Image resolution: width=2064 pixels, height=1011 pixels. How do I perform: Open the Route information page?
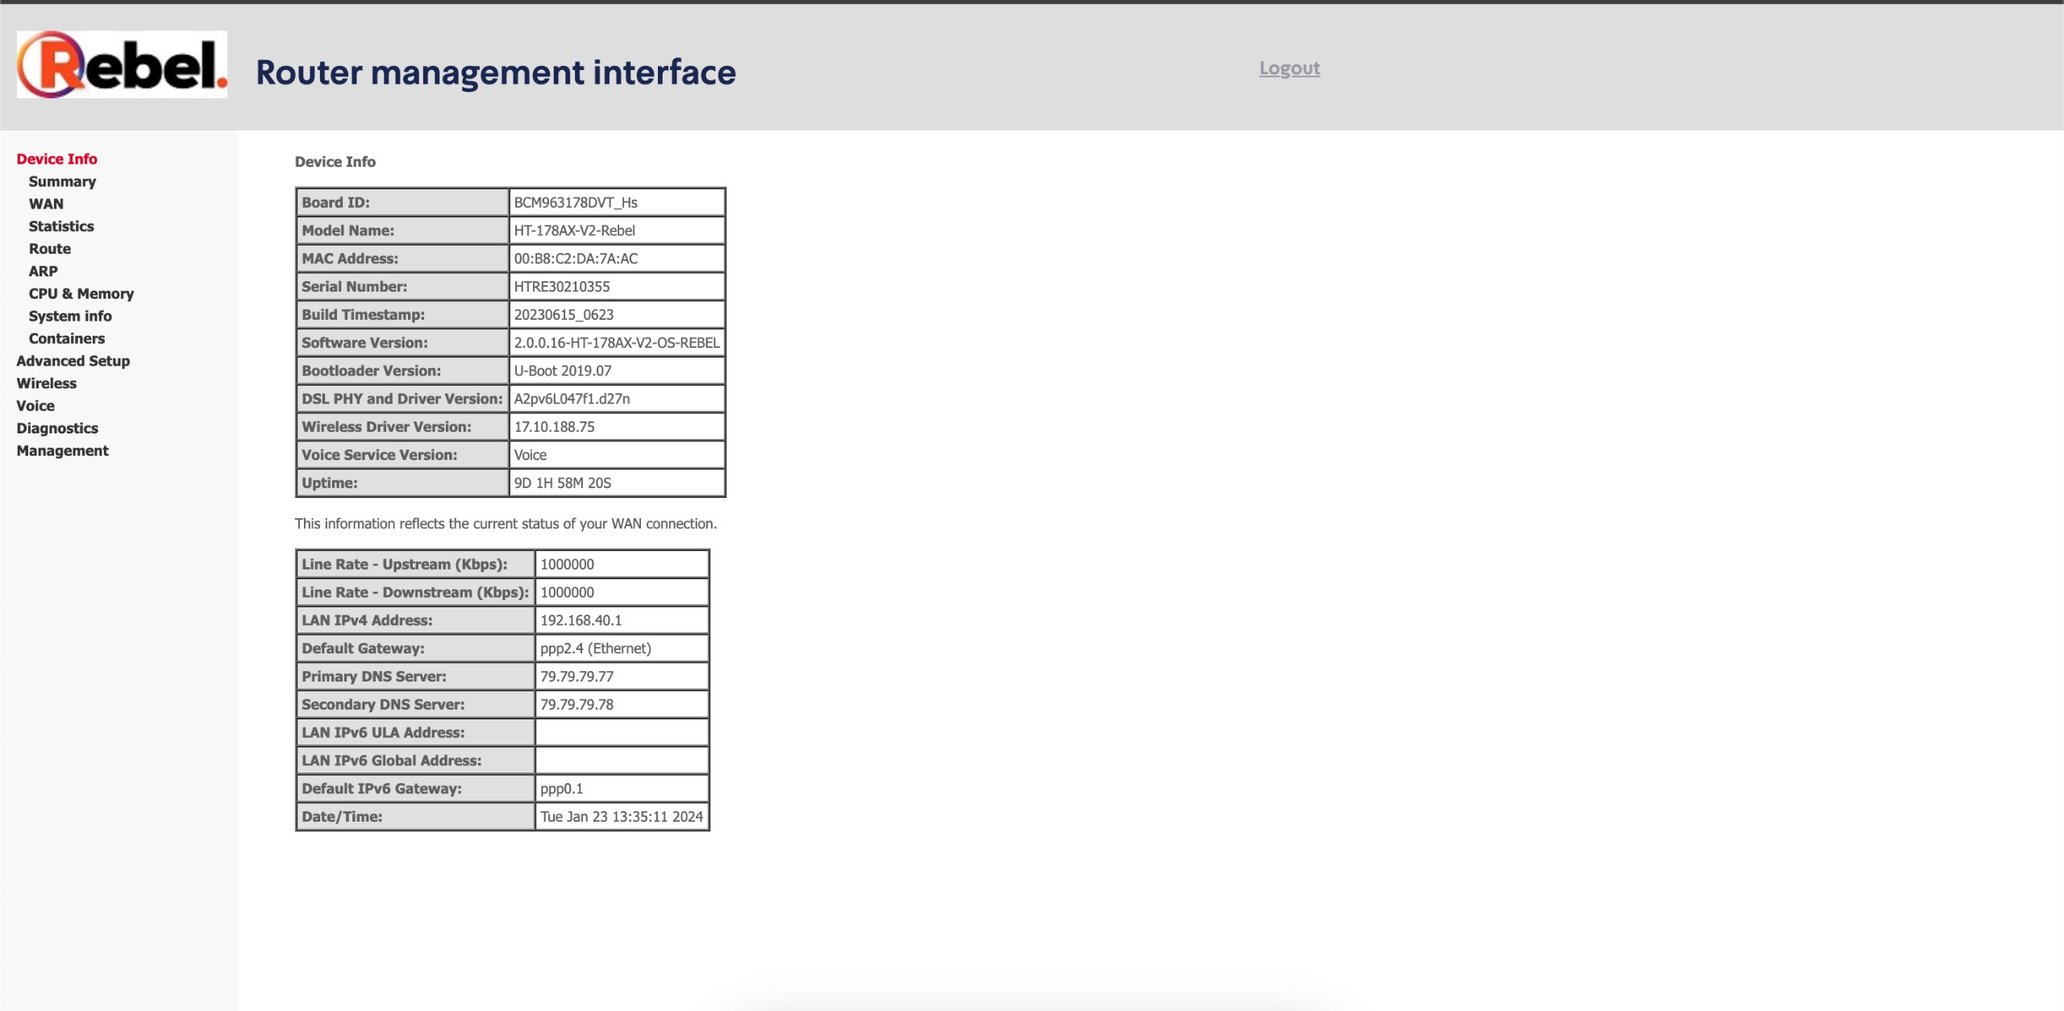click(51, 248)
